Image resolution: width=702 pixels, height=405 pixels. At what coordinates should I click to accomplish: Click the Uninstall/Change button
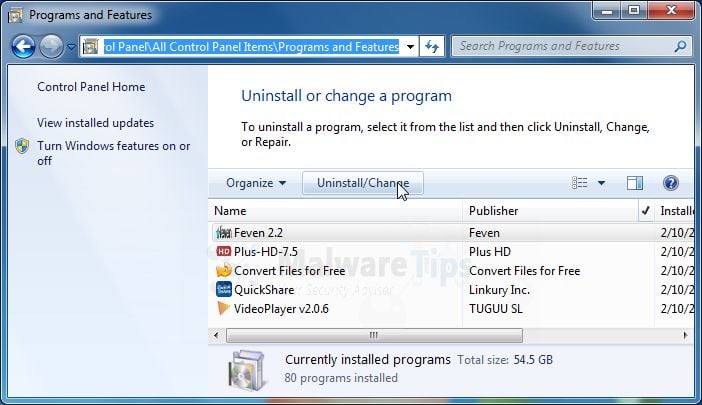[363, 183]
